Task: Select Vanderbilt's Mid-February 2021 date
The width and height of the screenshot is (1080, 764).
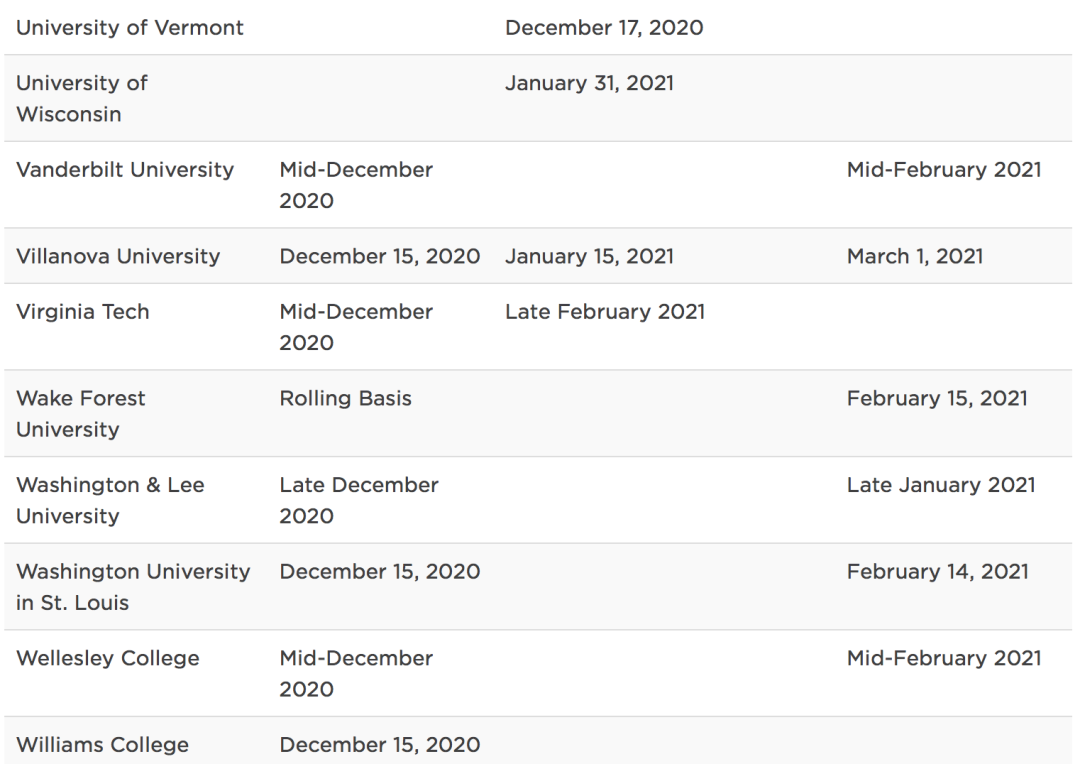Action: click(x=943, y=170)
